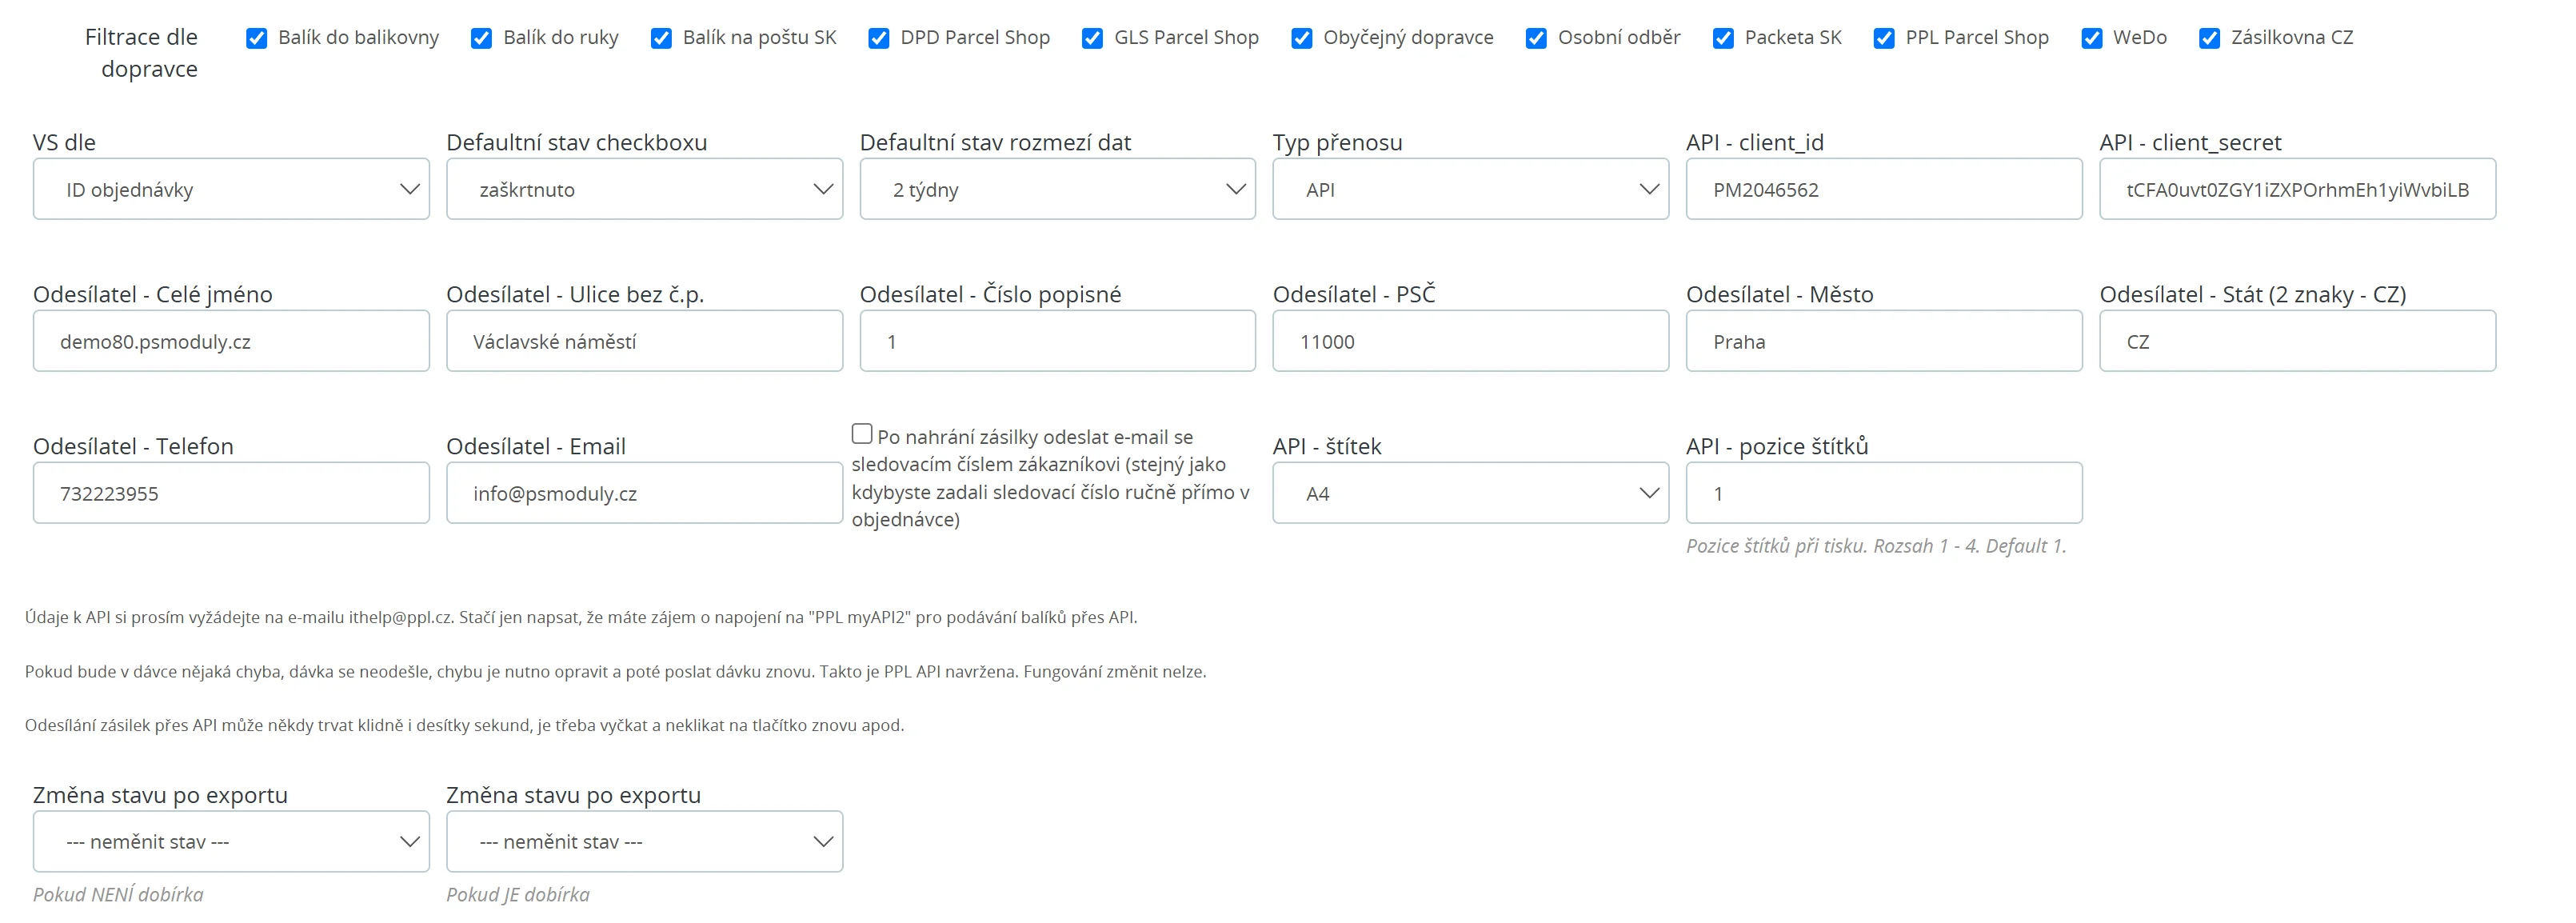
Task: Toggle WeDo carrier checkbox
Action: 2091,38
